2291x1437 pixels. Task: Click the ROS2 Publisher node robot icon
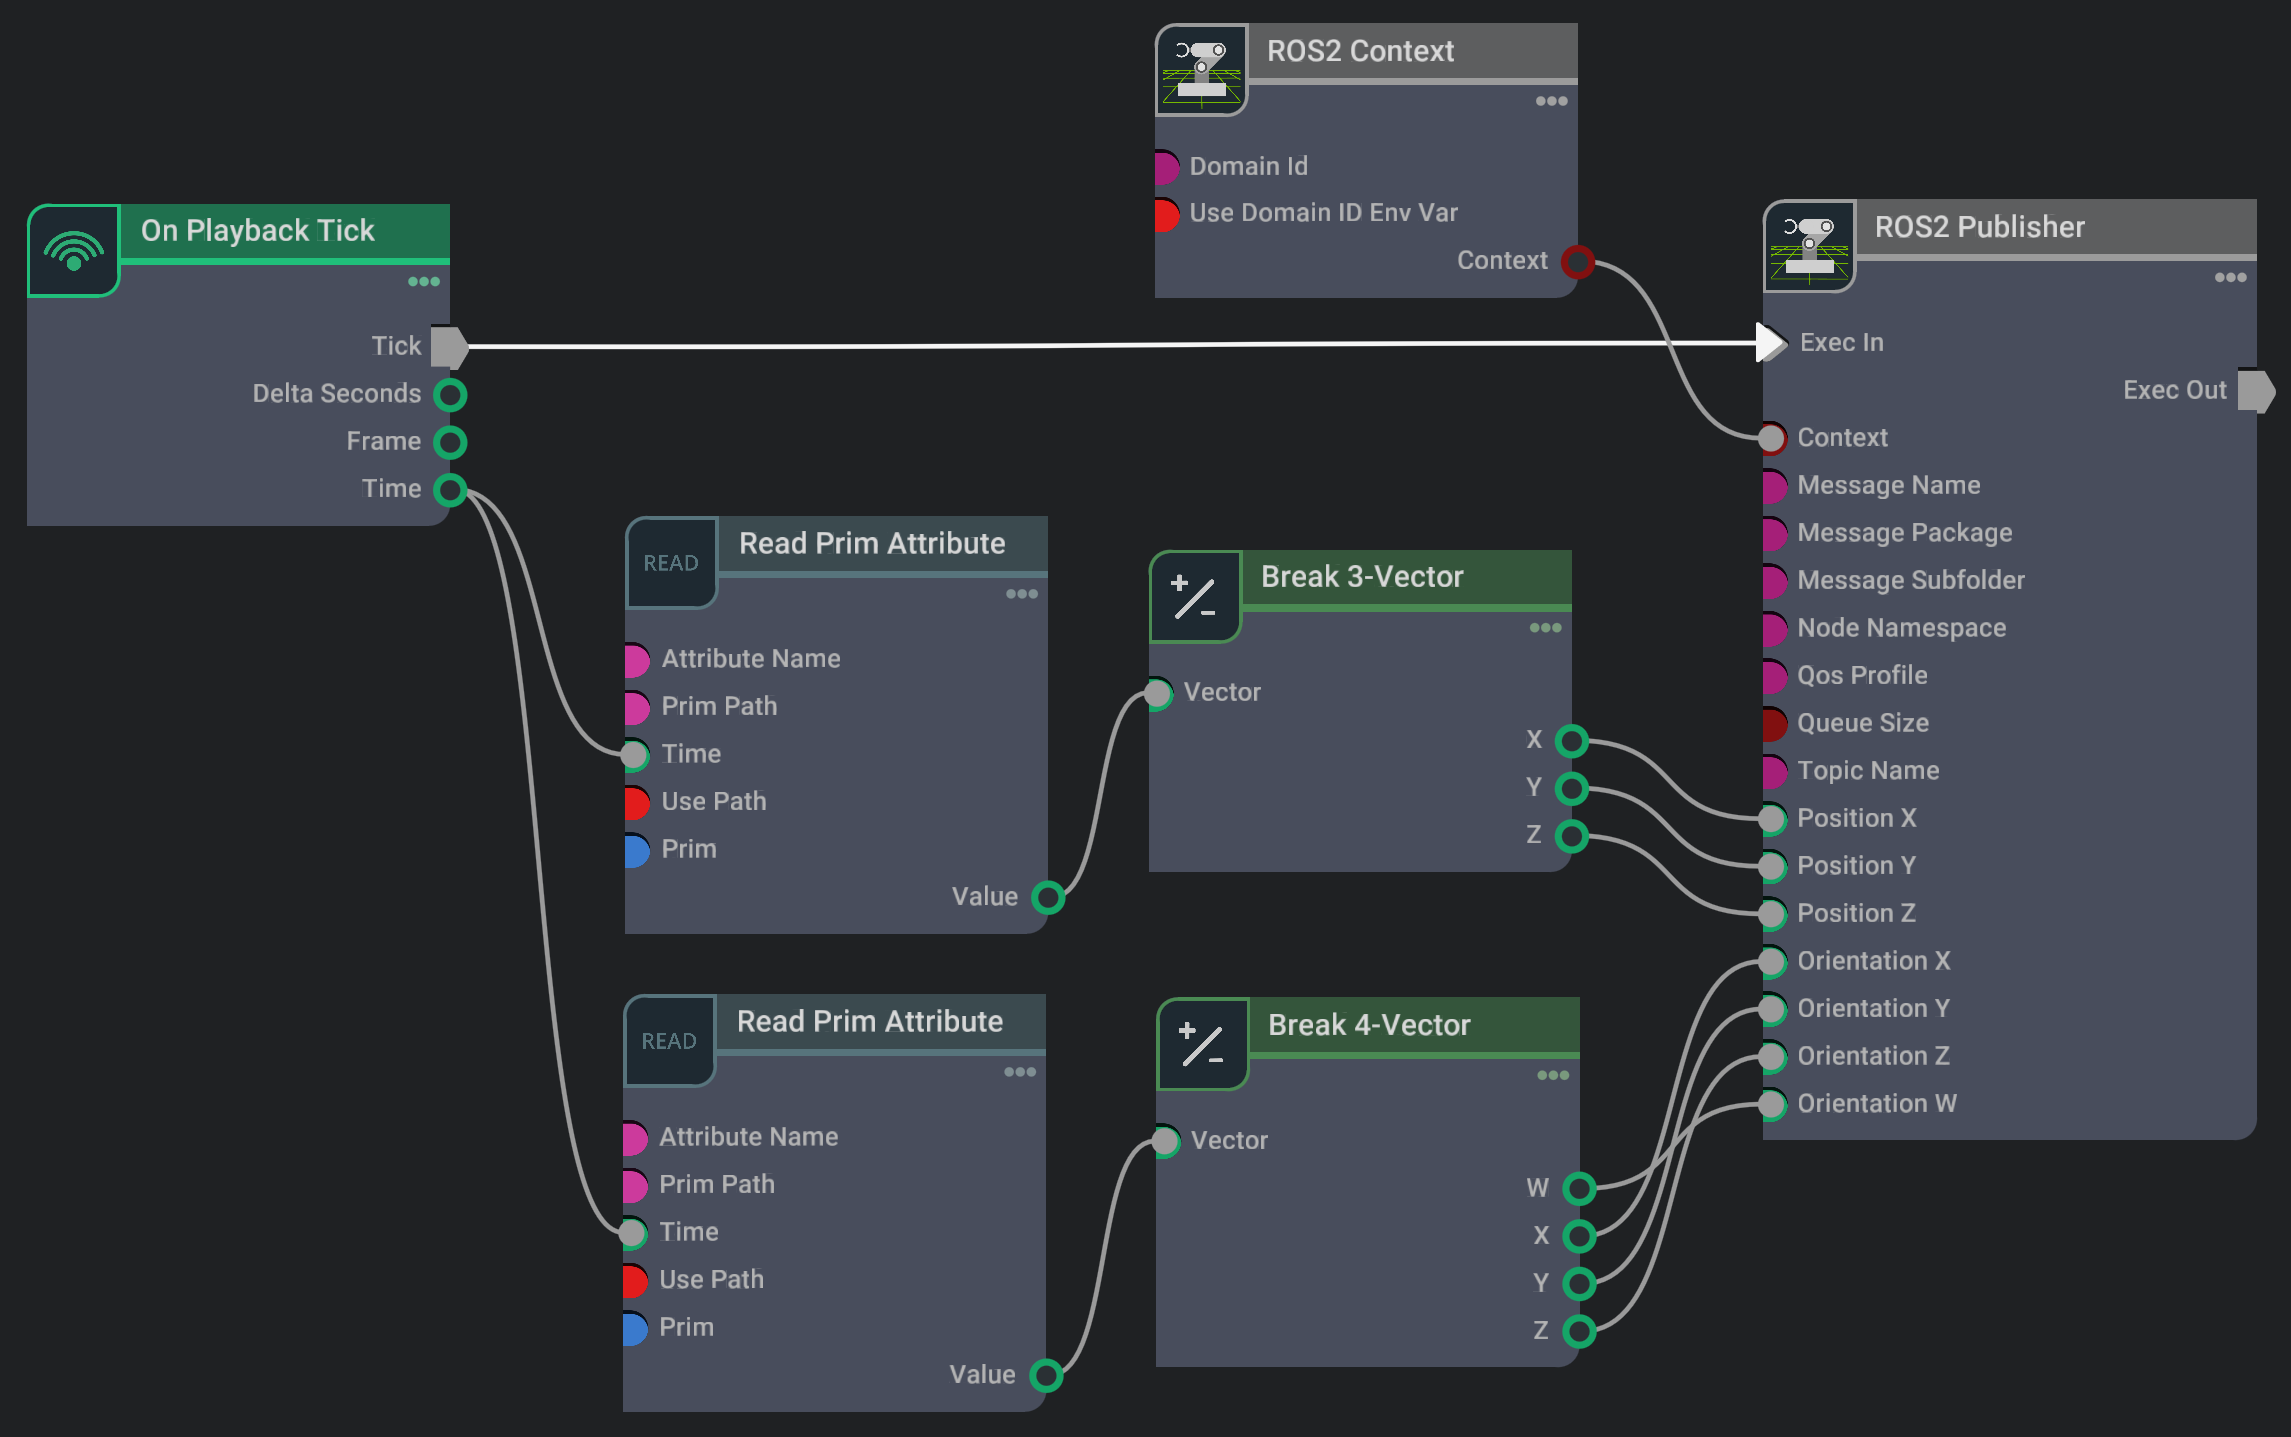(x=1809, y=246)
